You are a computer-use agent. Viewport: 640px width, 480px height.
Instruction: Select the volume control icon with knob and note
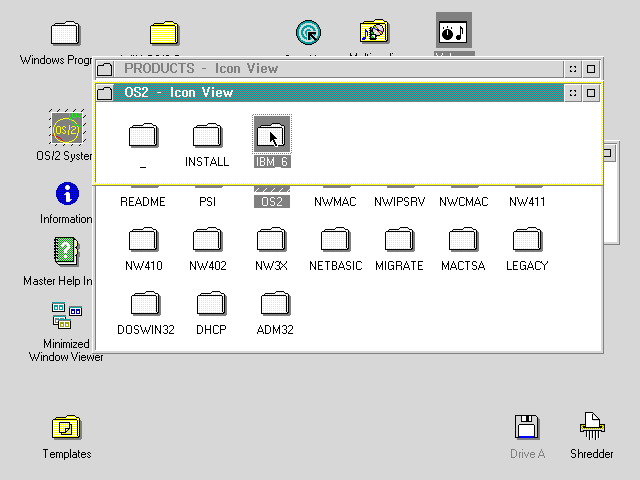click(454, 31)
